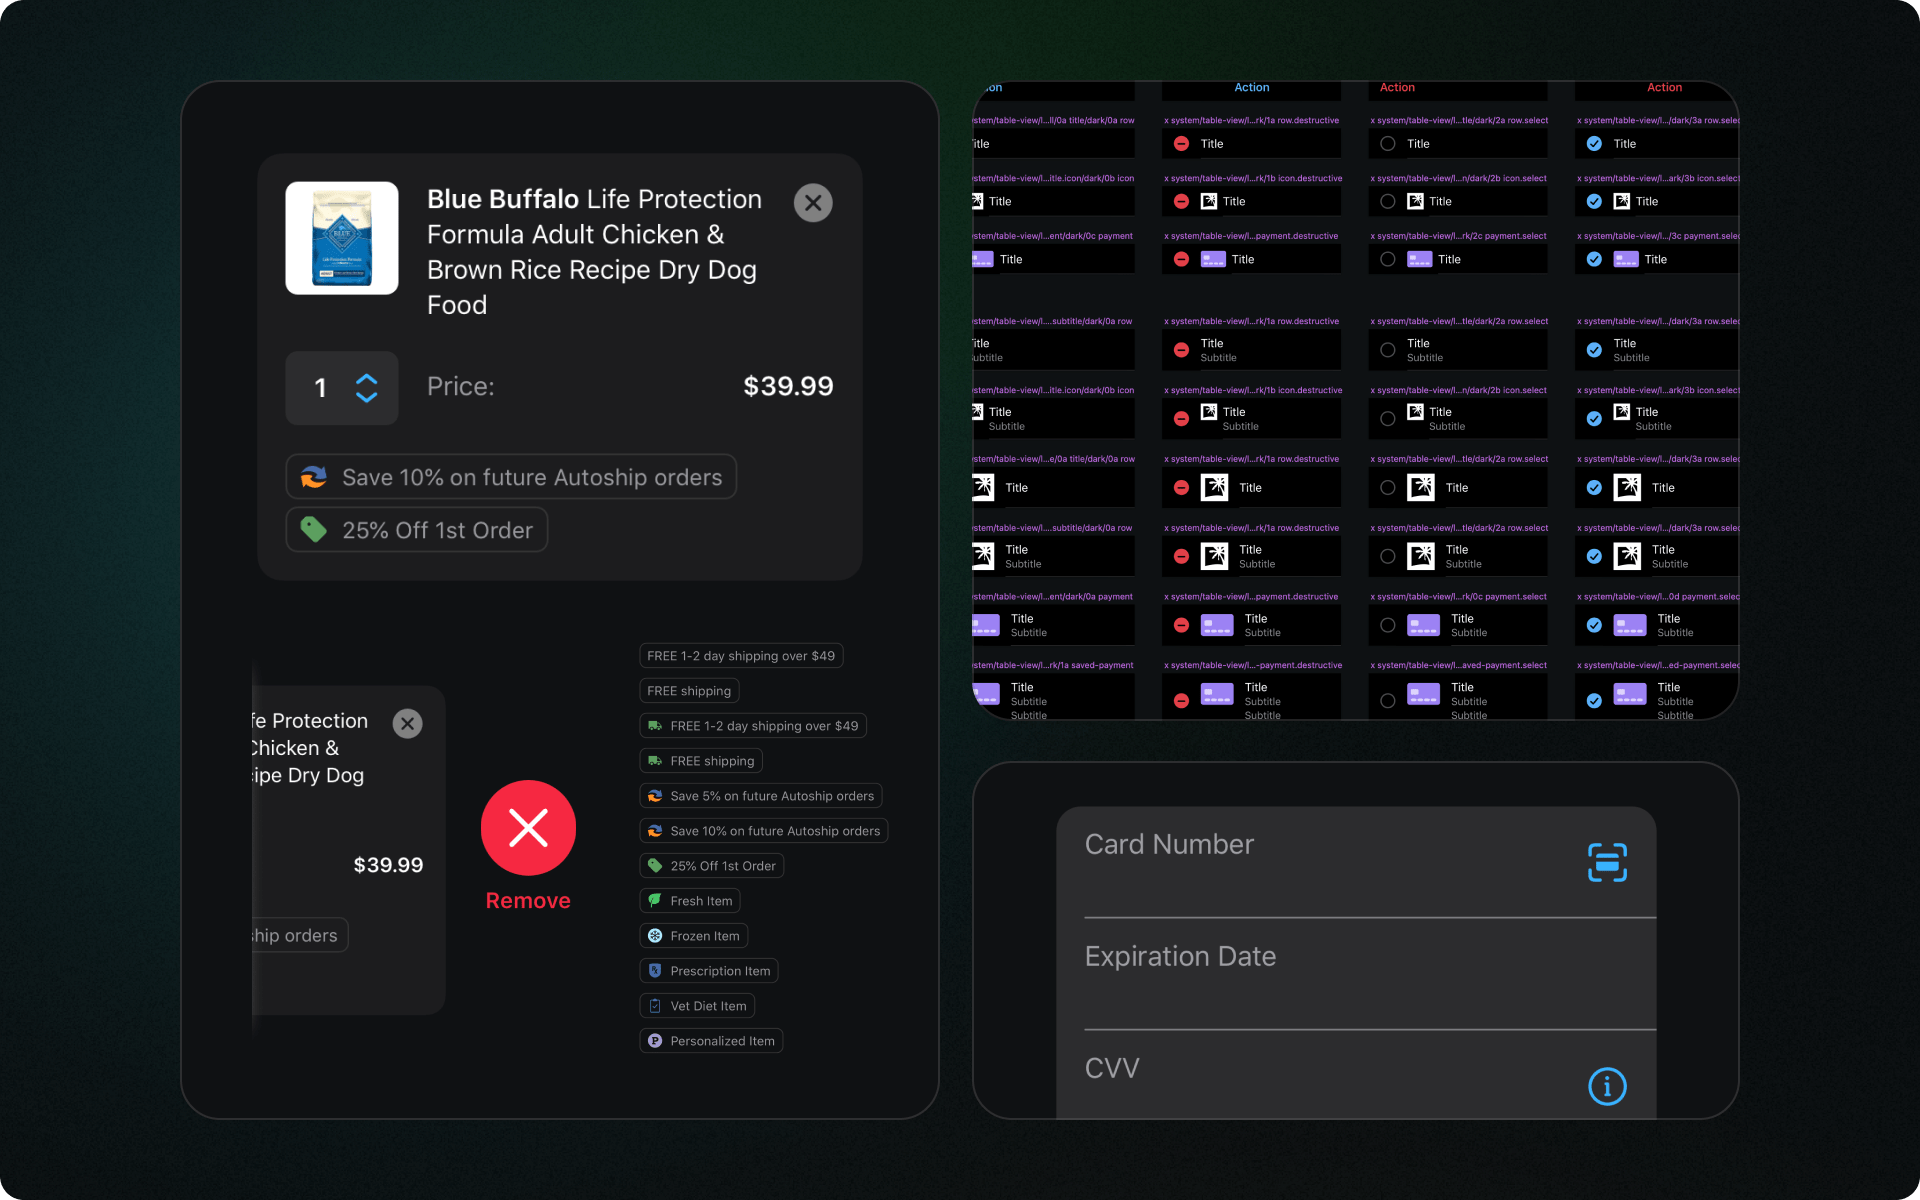Click the Price: label

[x=461, y=386]
